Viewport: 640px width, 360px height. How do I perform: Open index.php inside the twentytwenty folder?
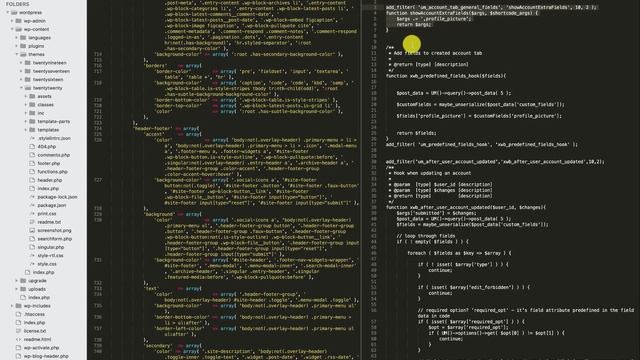(48, 189)
